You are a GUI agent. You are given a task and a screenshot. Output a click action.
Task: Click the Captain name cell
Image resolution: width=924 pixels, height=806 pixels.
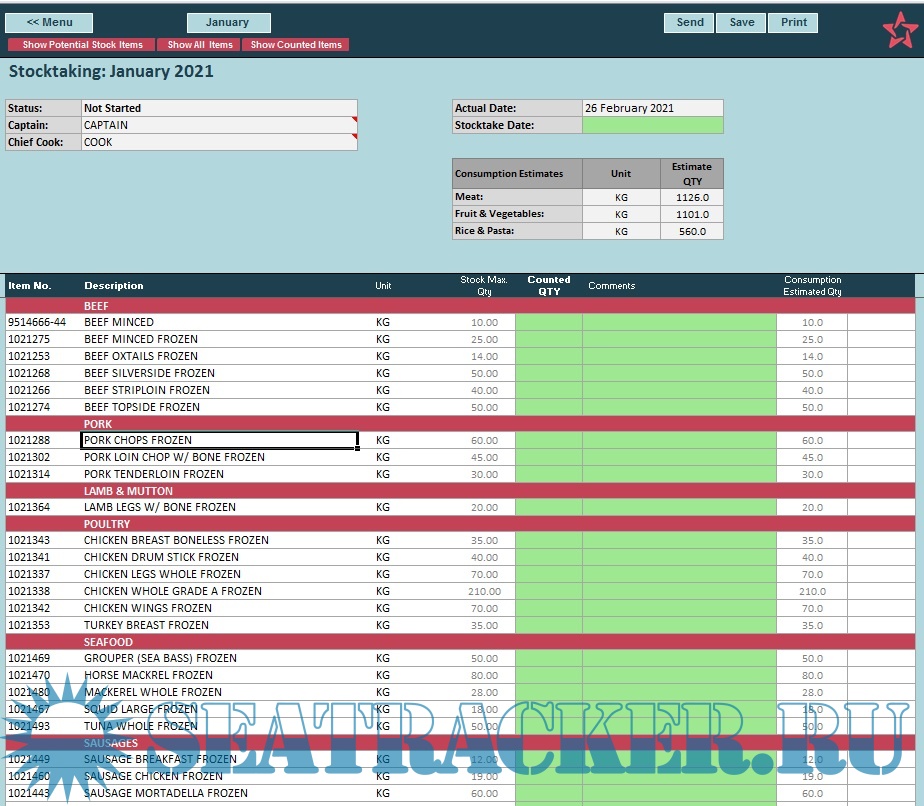(218, 125)
